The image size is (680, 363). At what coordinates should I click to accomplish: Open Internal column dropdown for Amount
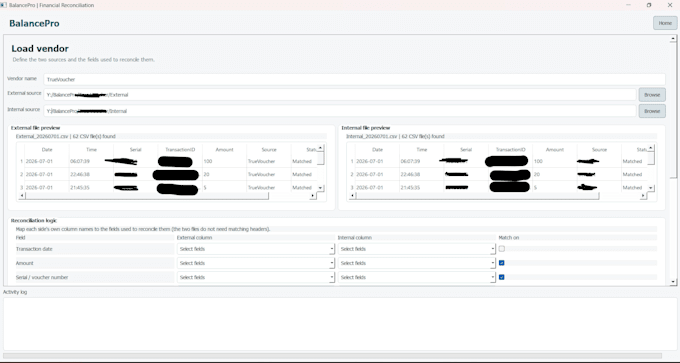[417, 263]
